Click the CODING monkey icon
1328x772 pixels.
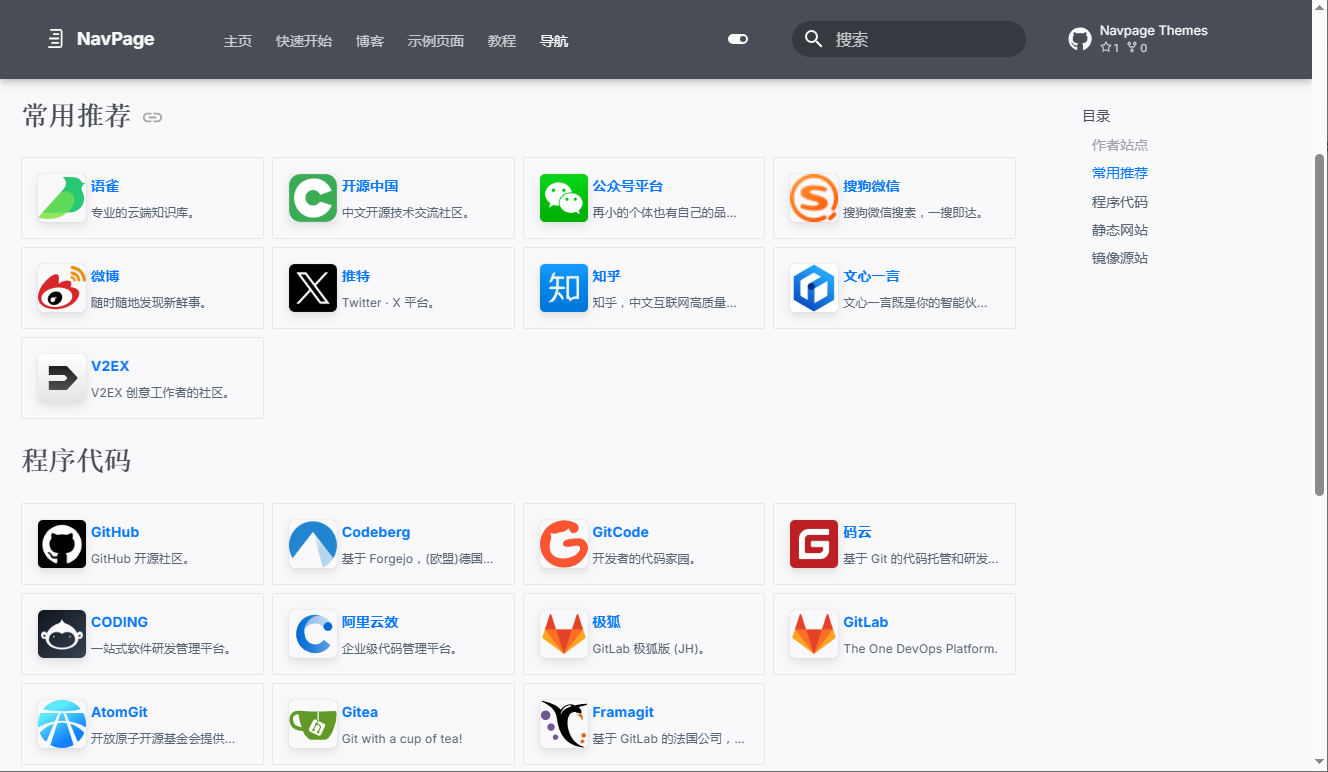[62, 634]
